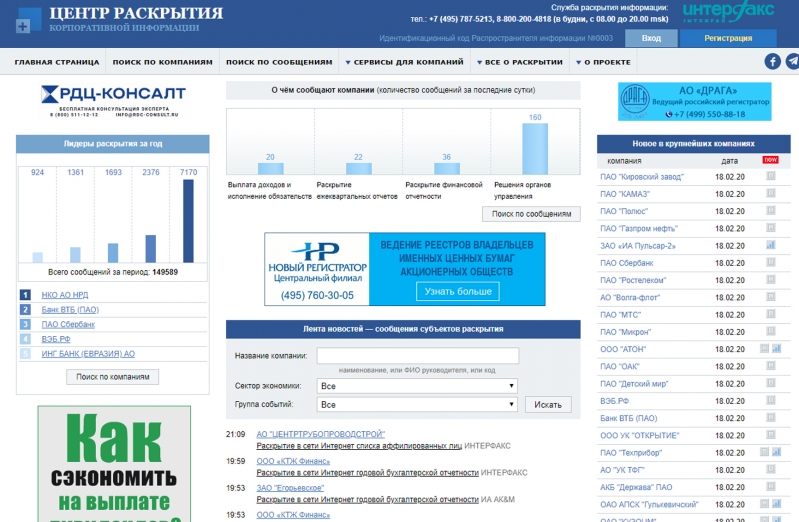This screenshot has width=799, height=522.
Task: Open document icon for АКБ "Держава" ПАО
Action: pyautogui.click(x=771, y=487)
